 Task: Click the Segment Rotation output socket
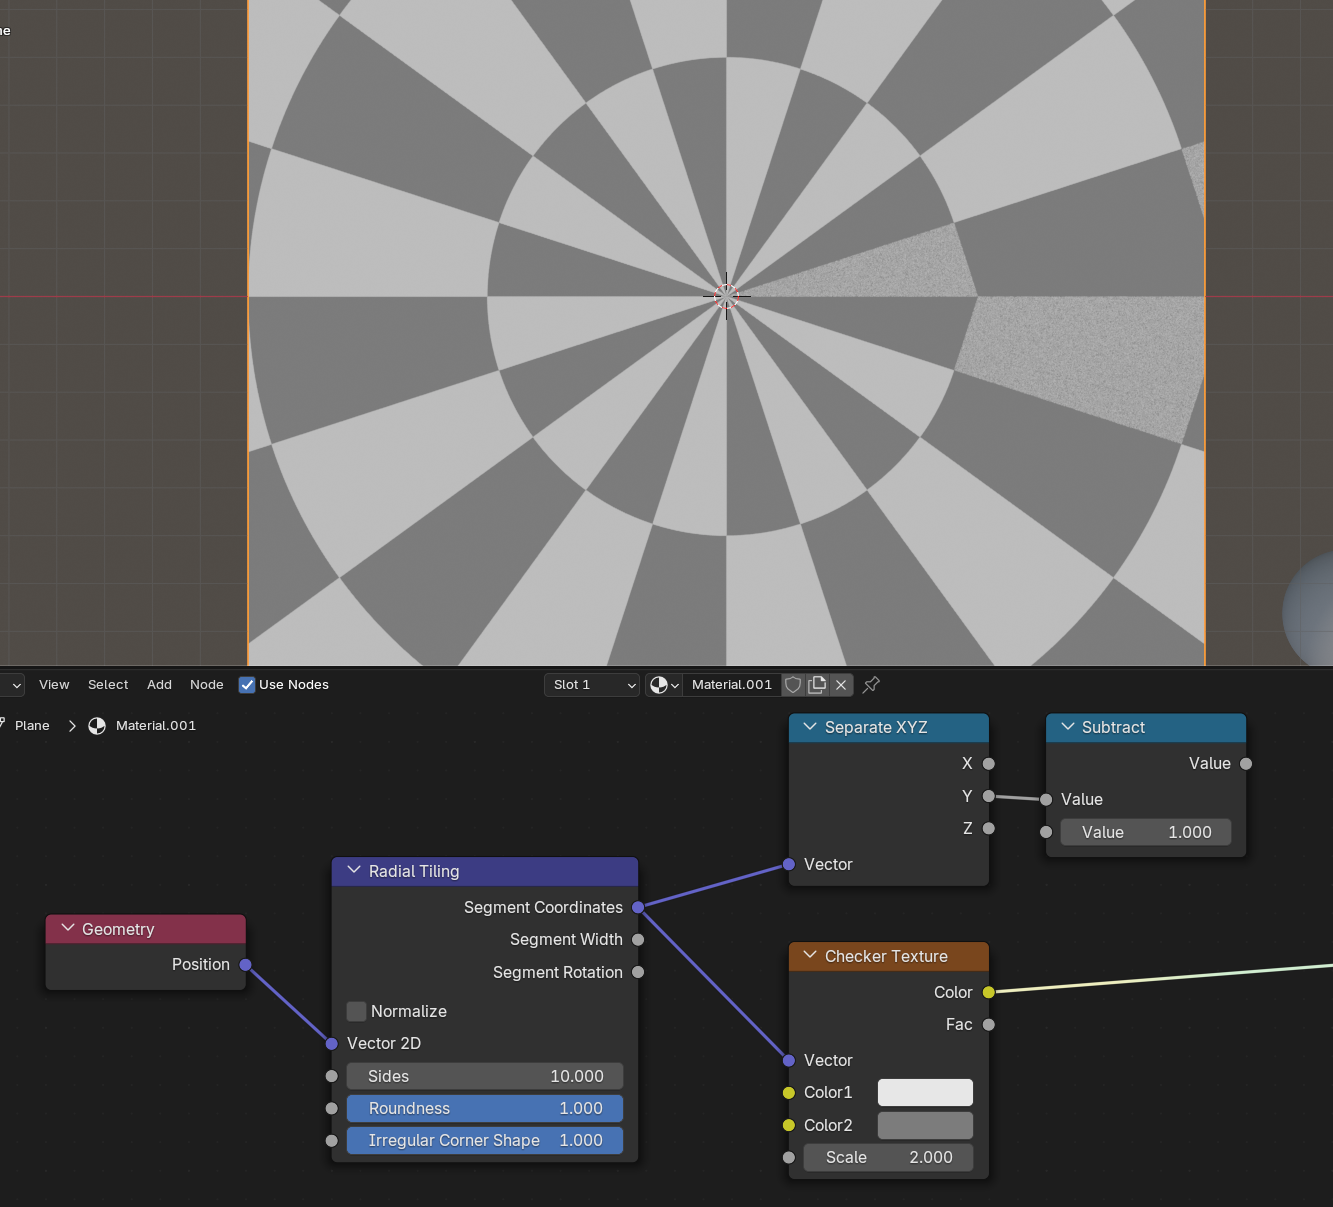tap(638, 972)
